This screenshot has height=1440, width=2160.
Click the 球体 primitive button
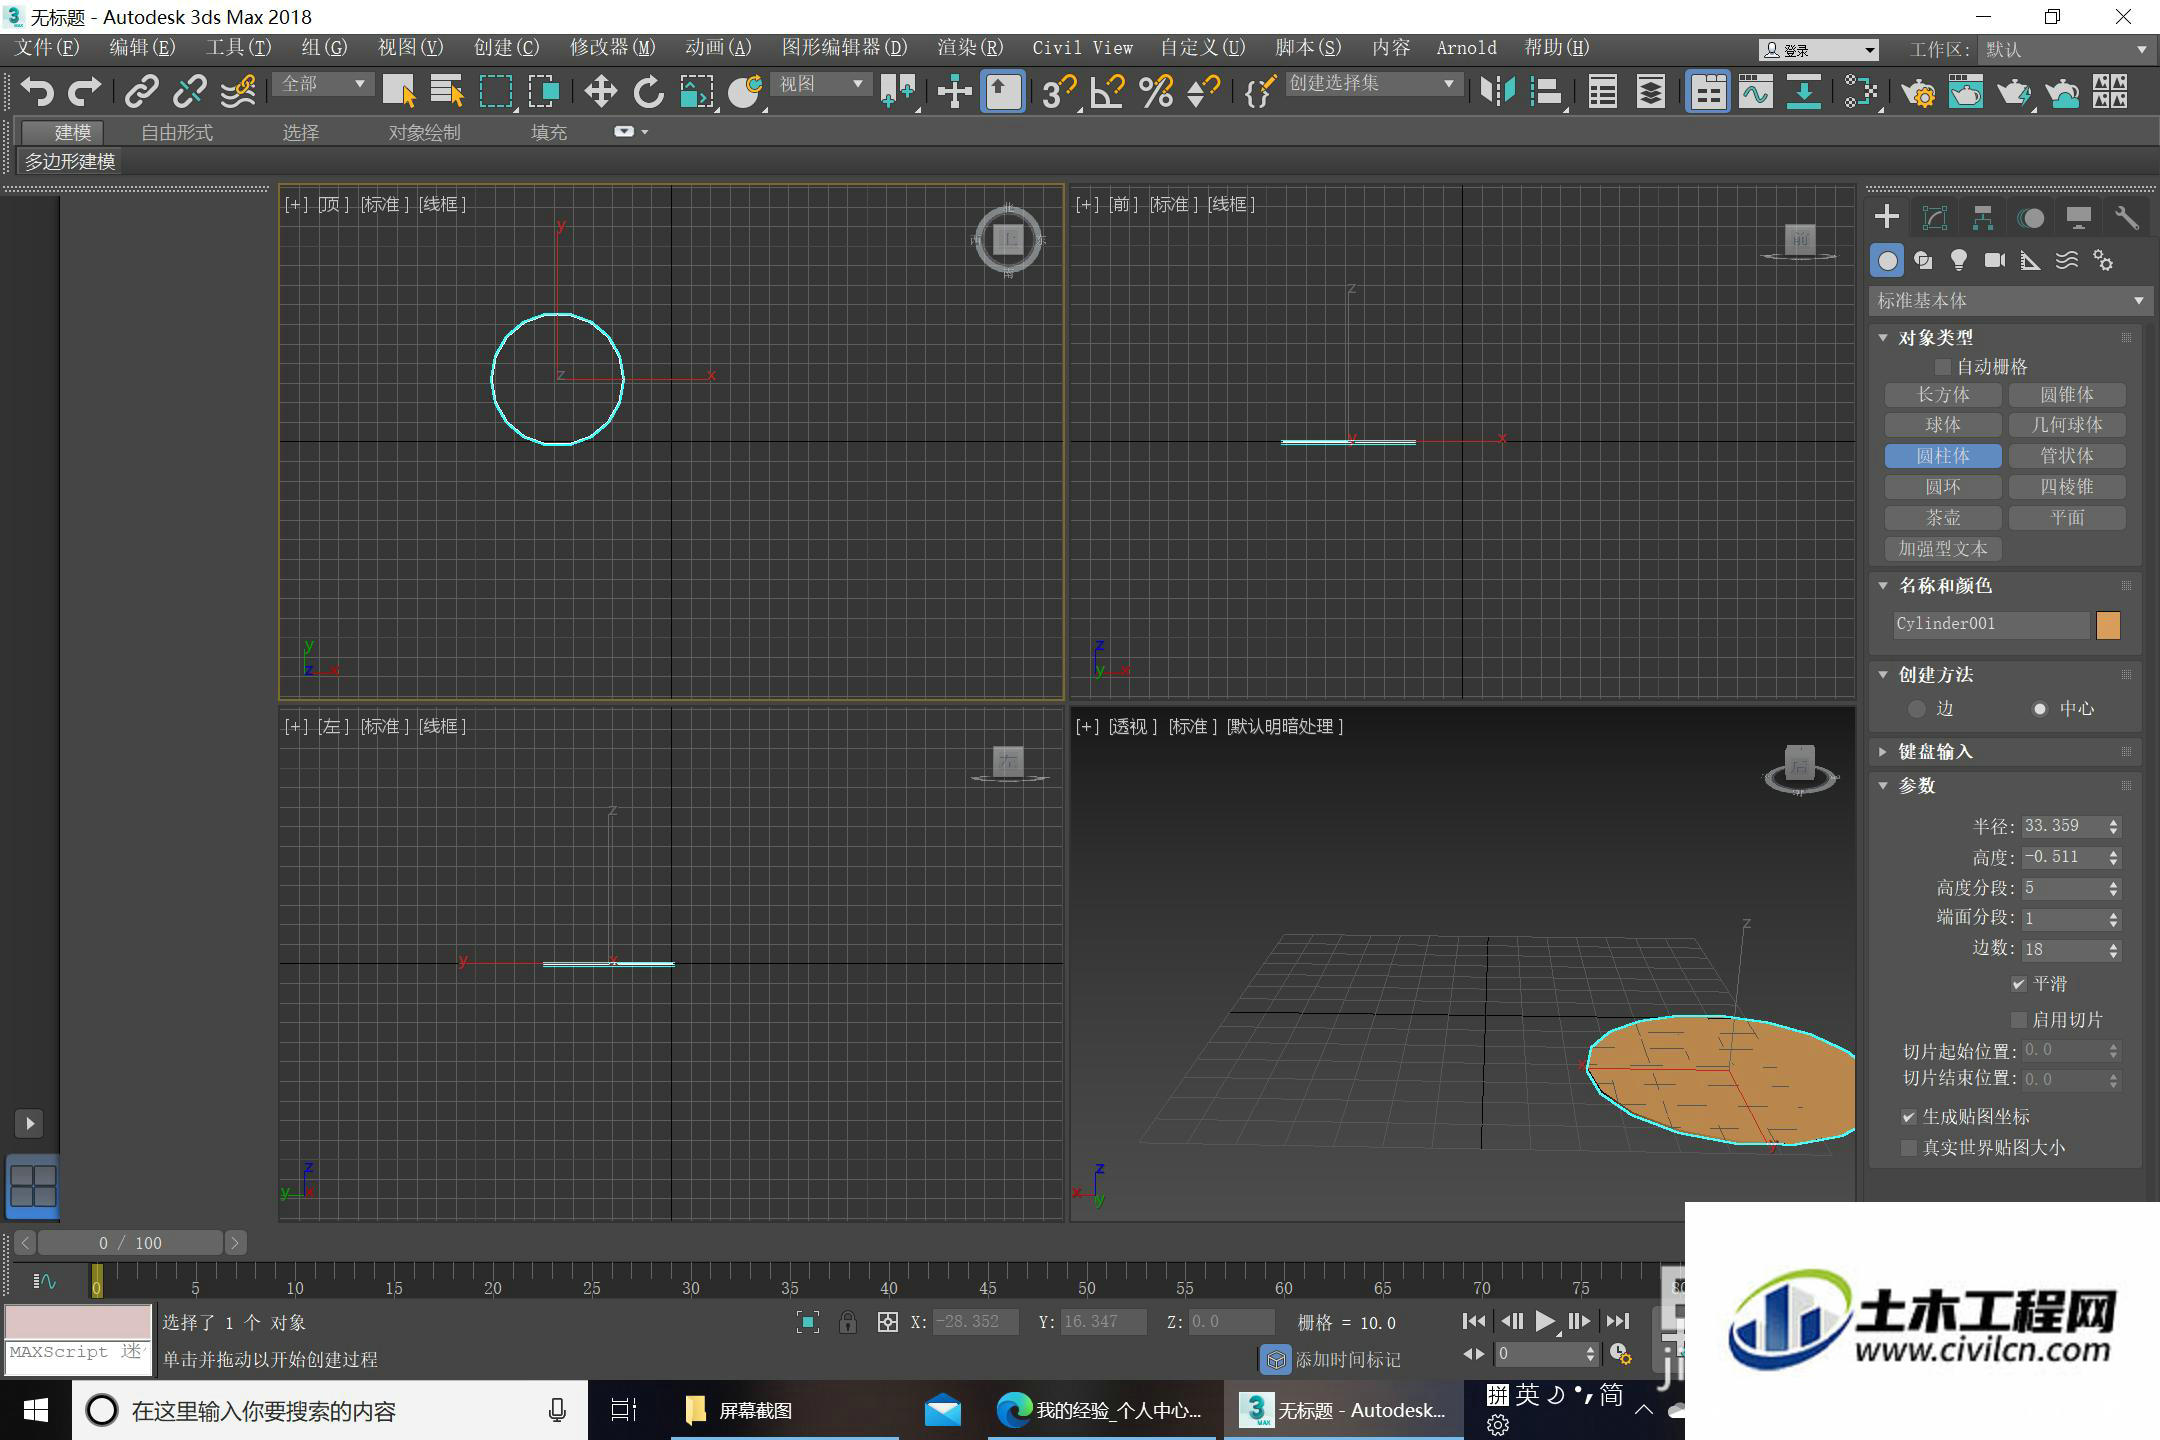click(1943, 425)
